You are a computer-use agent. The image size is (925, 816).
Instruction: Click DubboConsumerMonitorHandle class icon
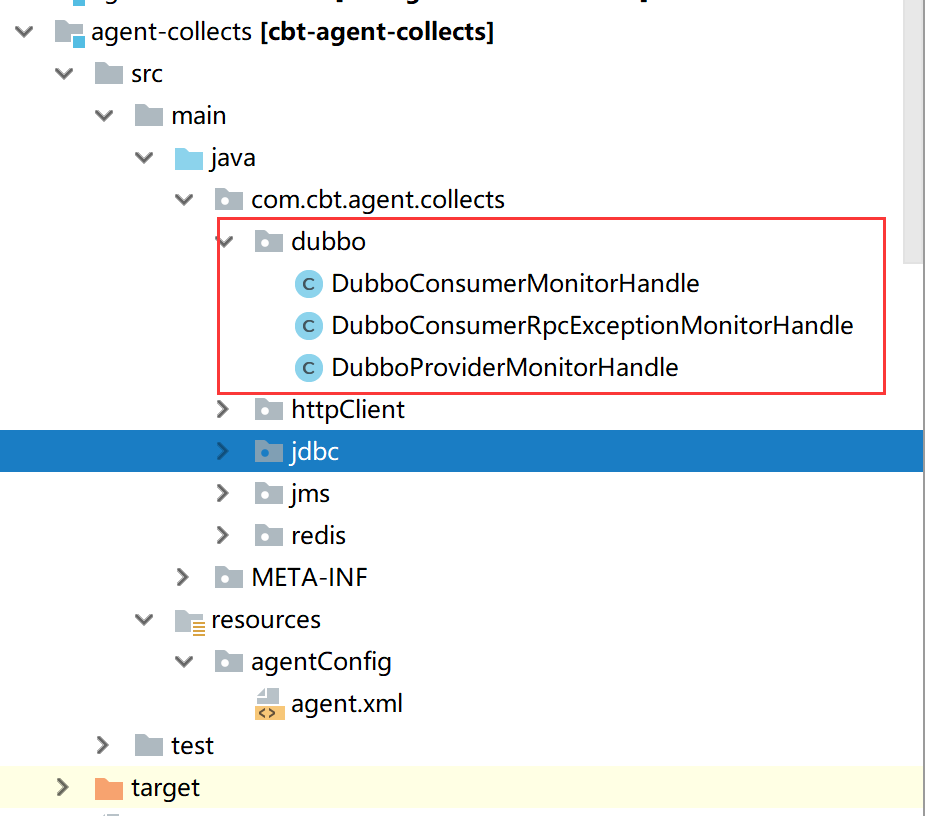point(309,284)
